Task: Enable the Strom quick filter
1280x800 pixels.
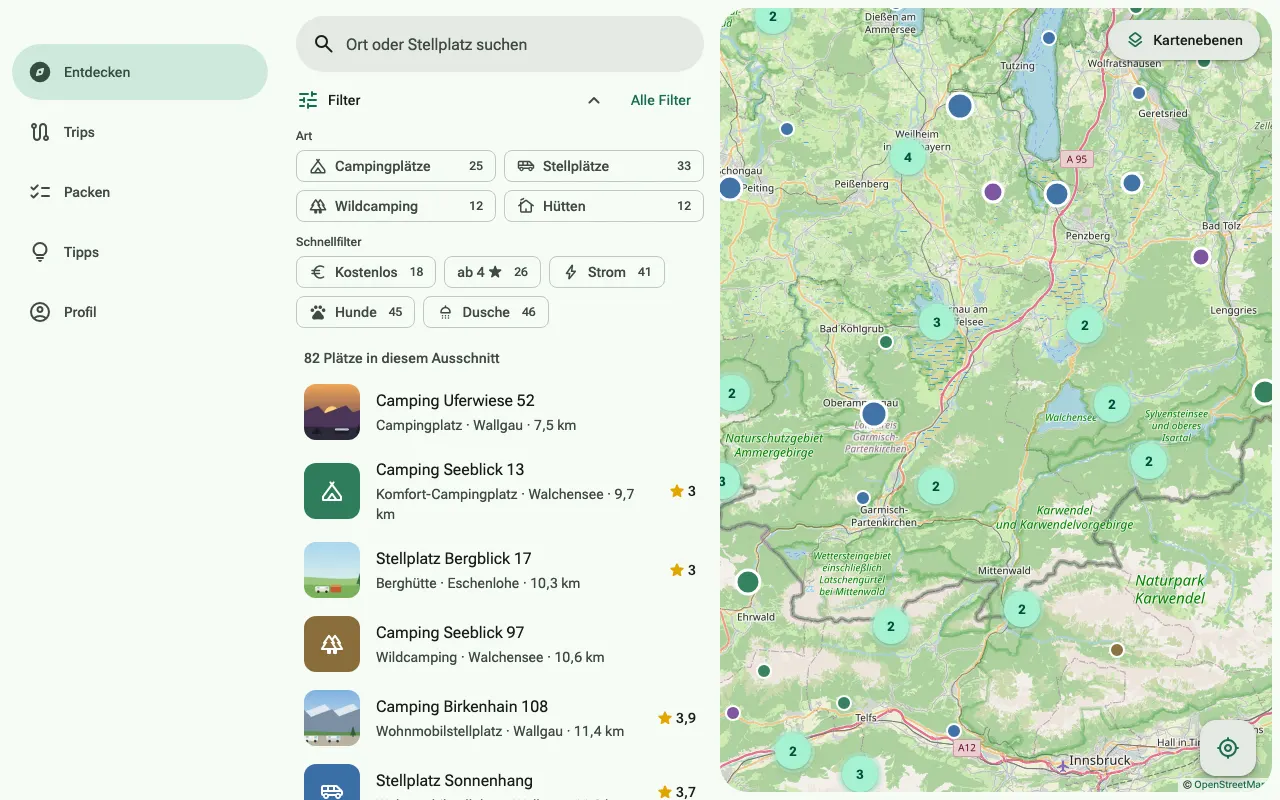Action: 607,272
